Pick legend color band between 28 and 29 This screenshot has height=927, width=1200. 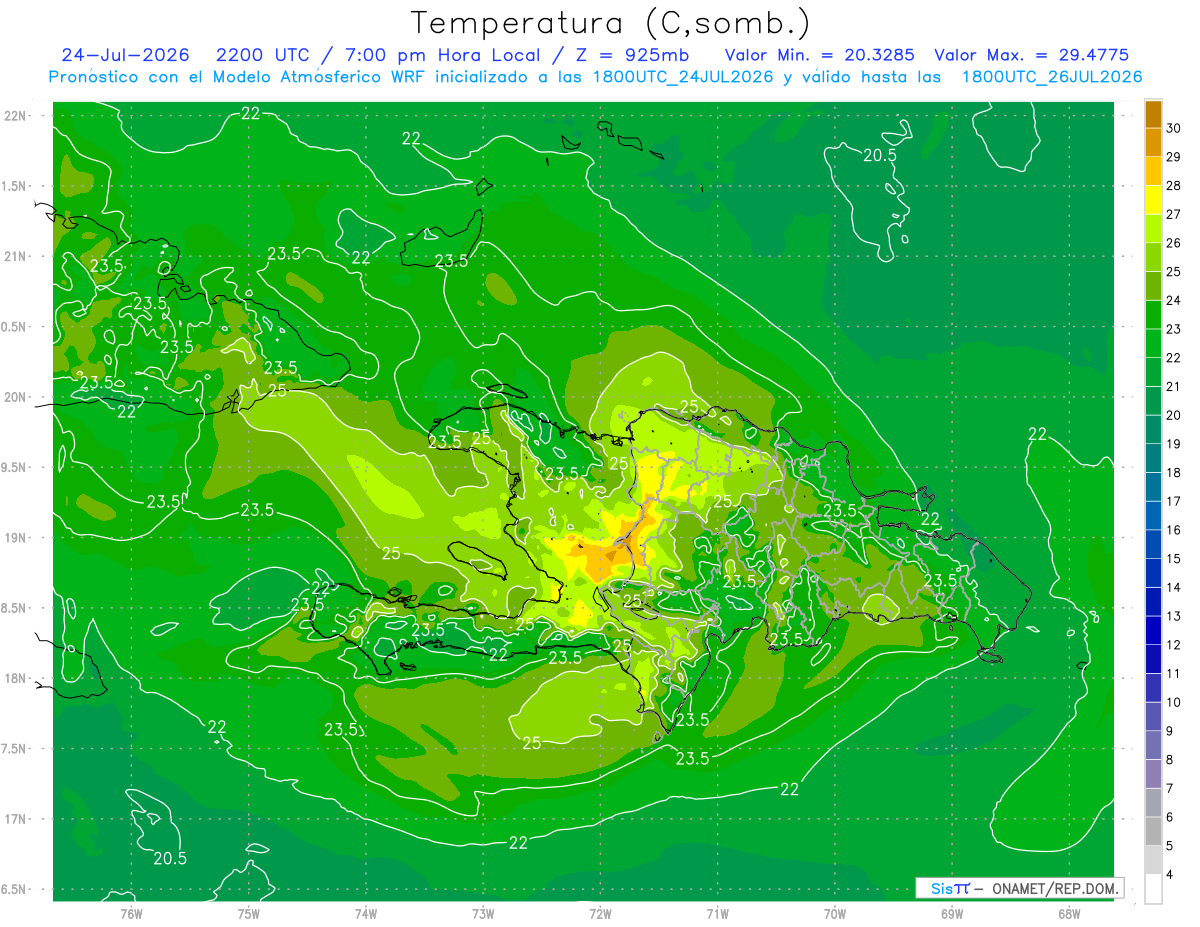tap(1153, 171)
